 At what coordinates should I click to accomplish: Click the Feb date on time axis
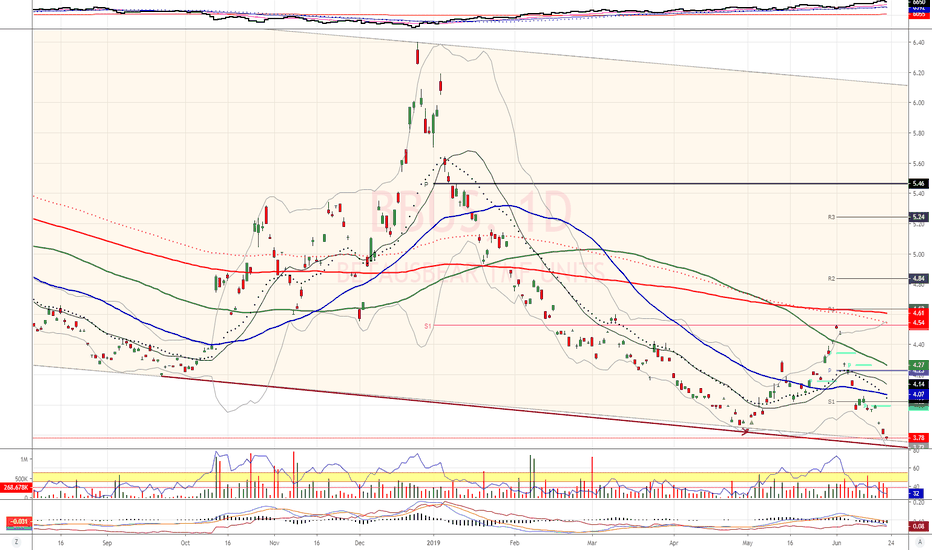[x=515, y=543]
